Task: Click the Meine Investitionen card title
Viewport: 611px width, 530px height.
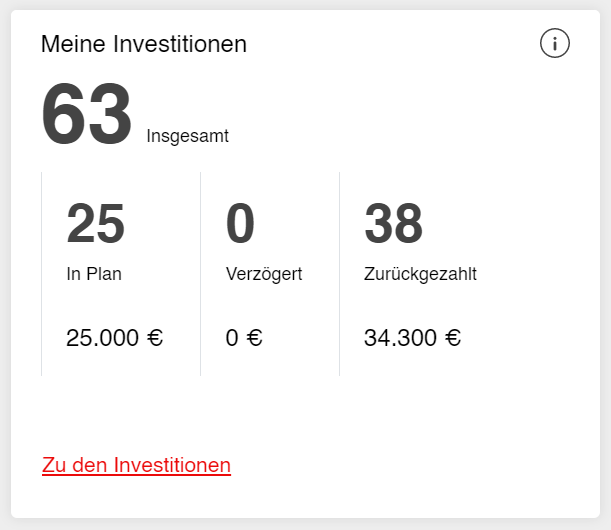Action: click(143, 44)
